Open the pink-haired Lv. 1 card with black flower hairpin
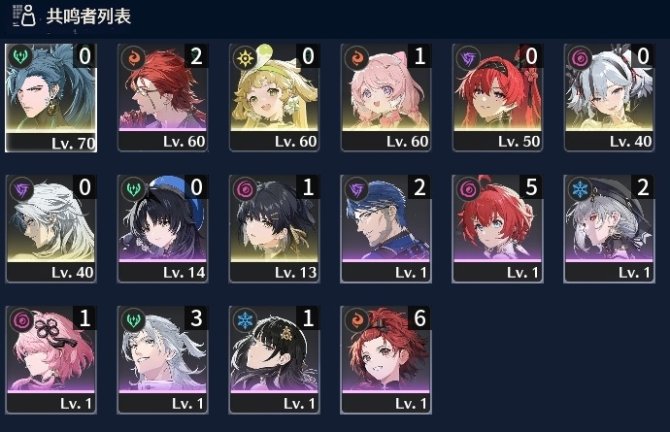The width and height of the screenshot is (670, 432). pos(51,360)
